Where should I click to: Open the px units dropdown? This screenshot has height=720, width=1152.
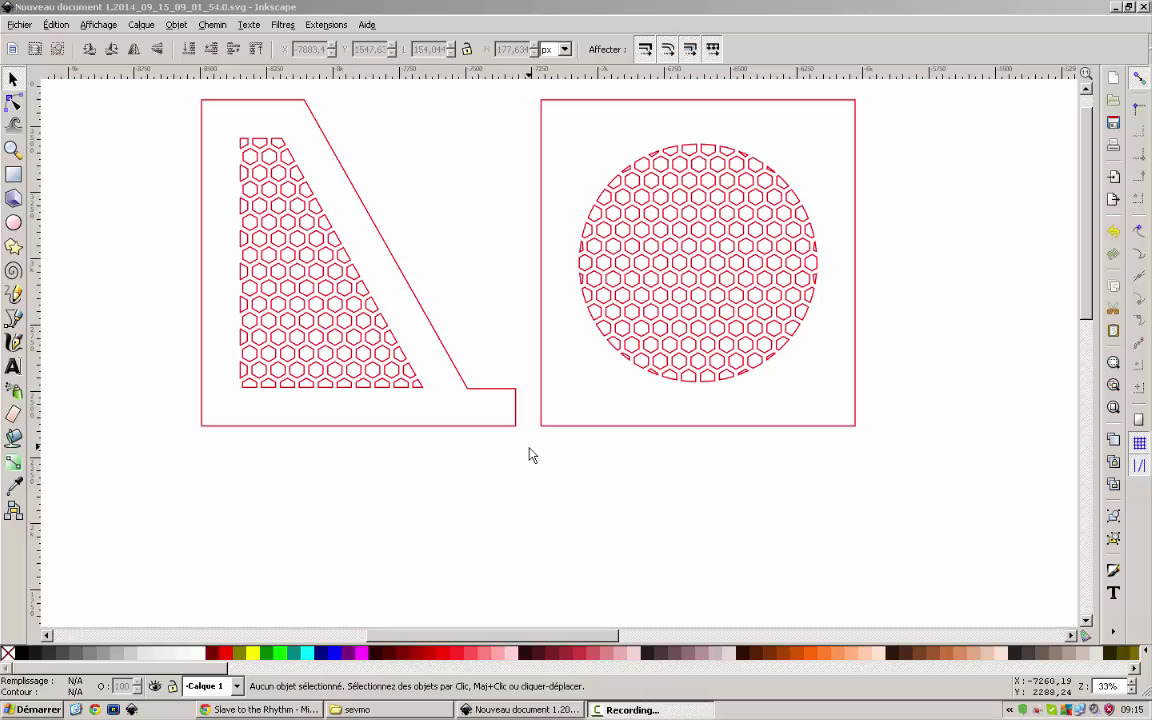pos(565,49)
